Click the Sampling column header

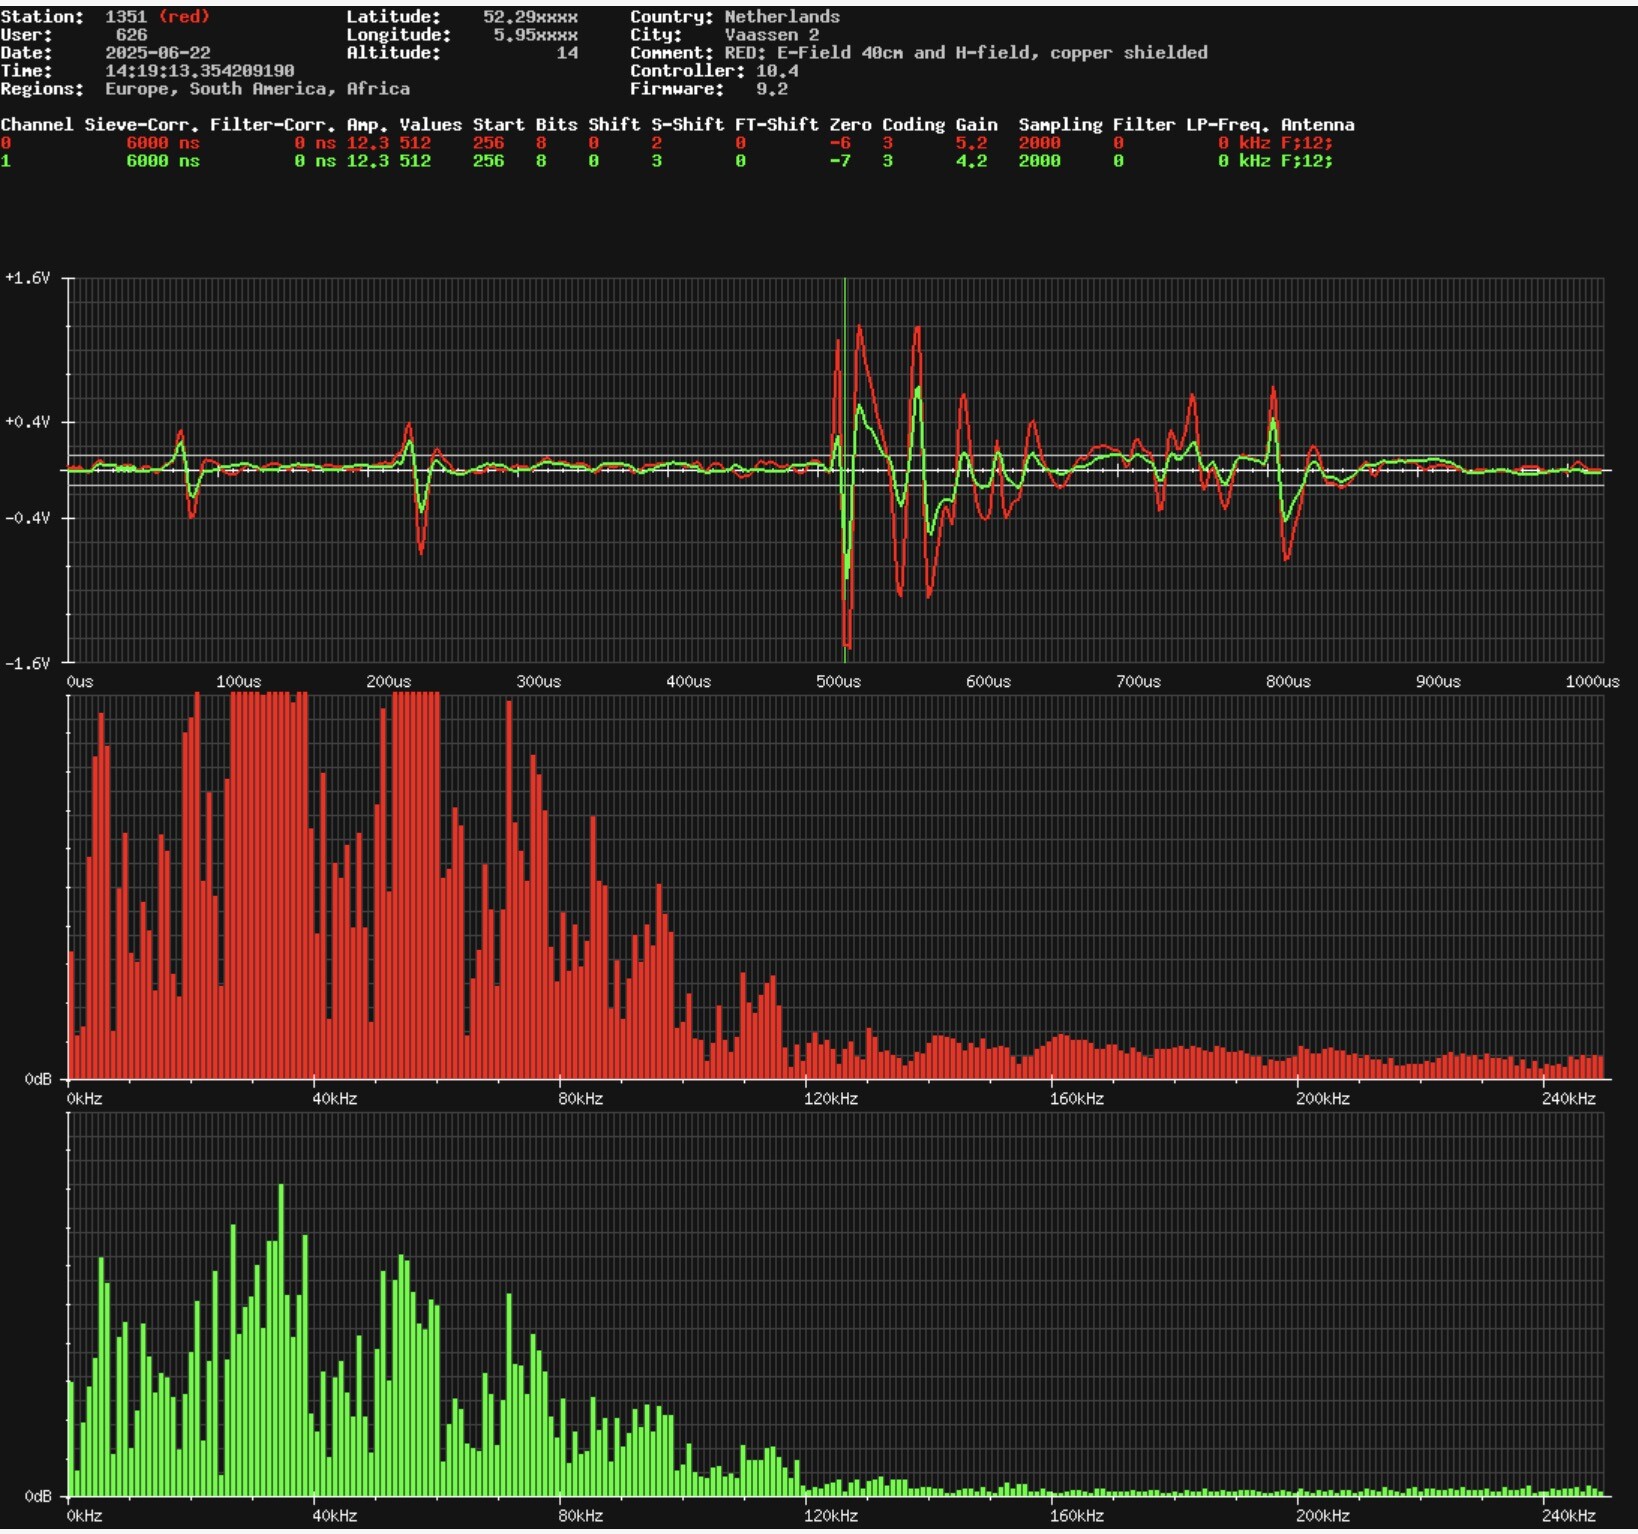click(1060, 125)
